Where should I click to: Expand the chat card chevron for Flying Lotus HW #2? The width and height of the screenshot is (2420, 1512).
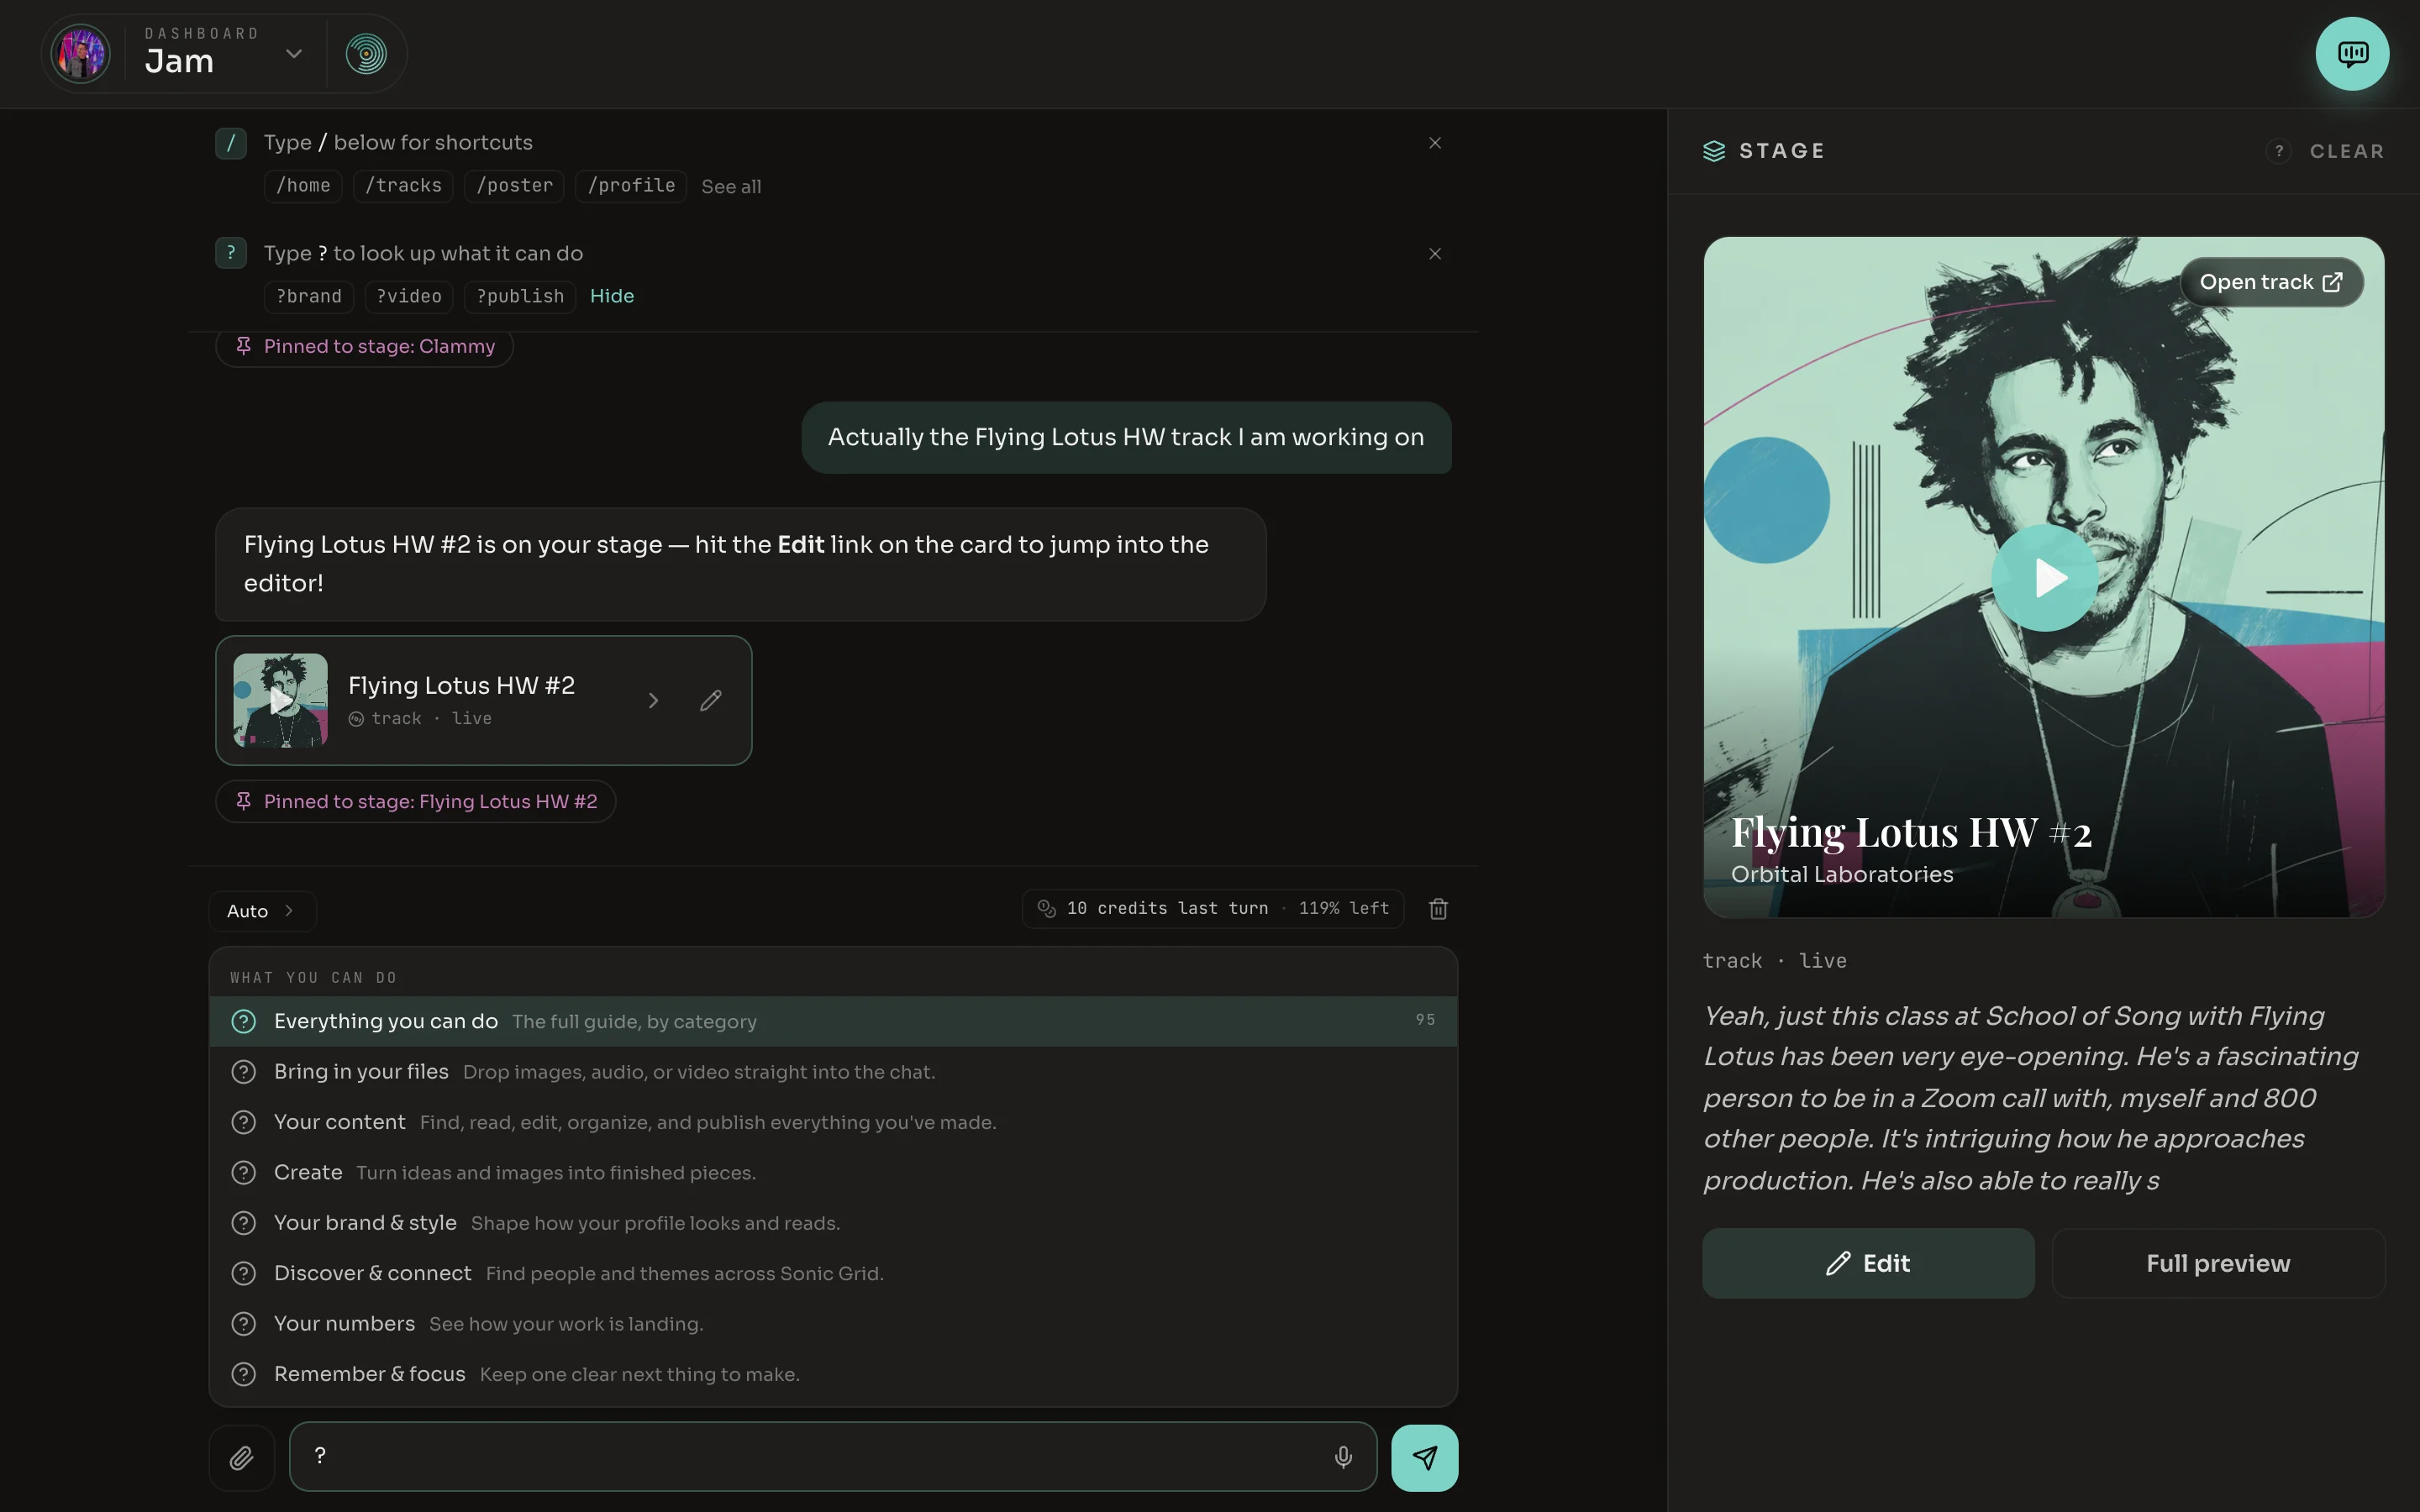click(653, 701)
